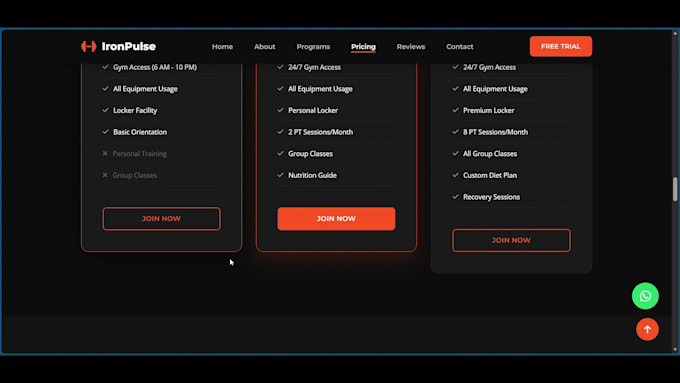Click the checkmark beside Nutrition Guide
Viewport: 680px width, 383px height.
coord(280,175)
